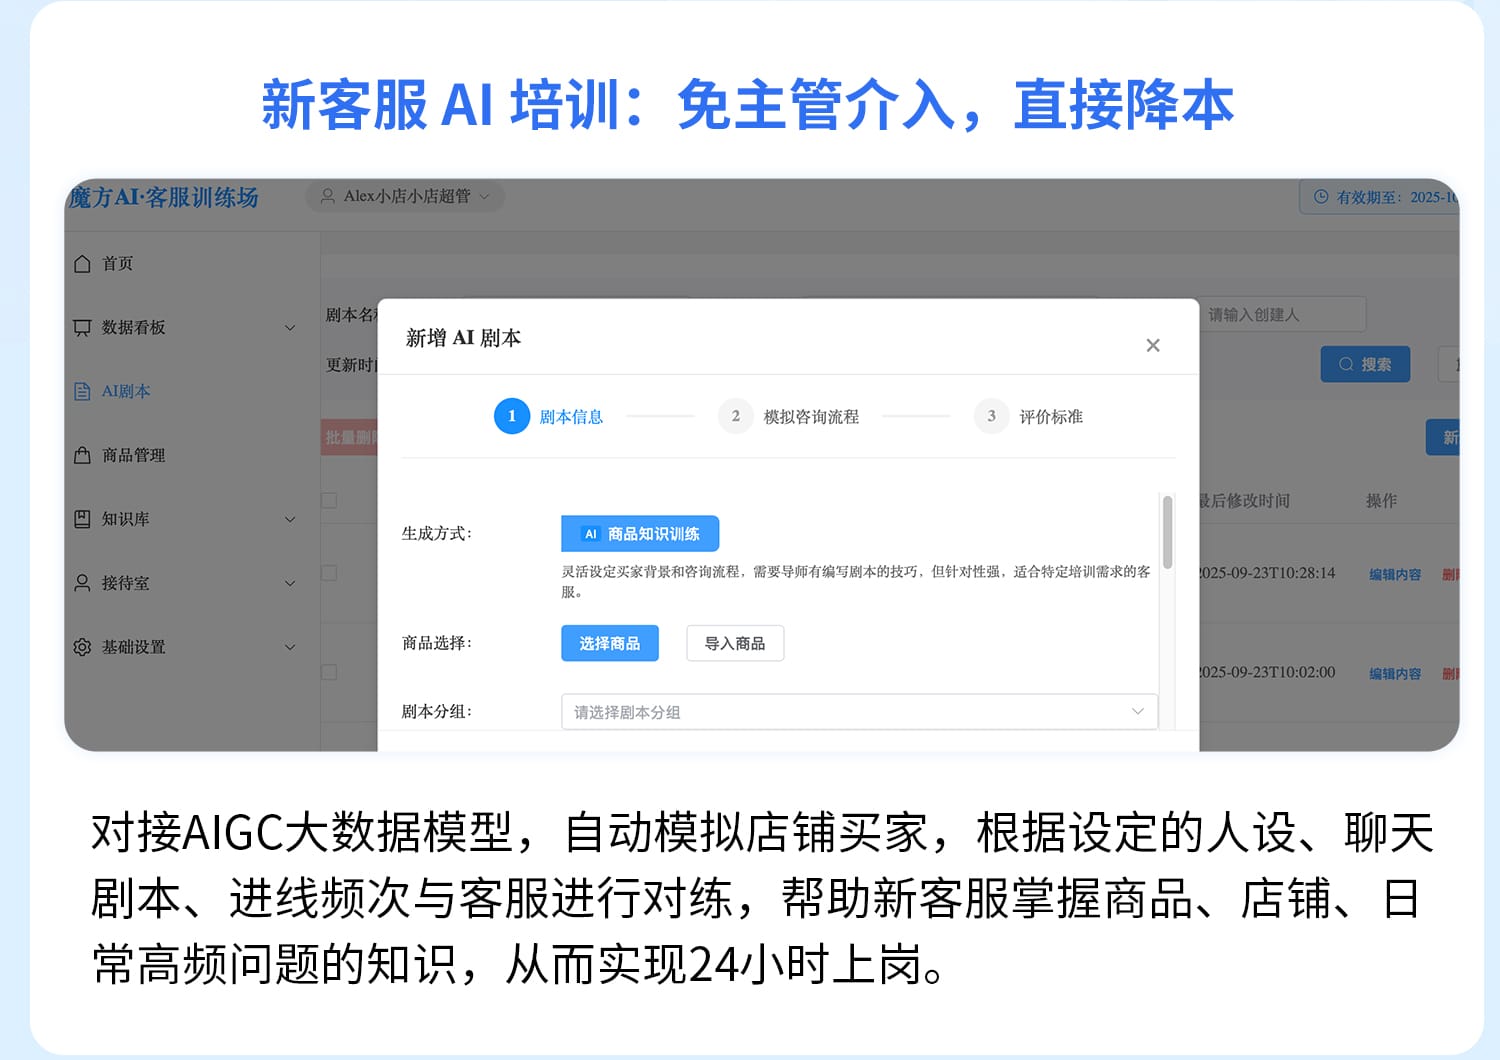1500x1060 pixels.
Task: Open the Alex小店小店超管 account dropdown
Action: (x=404, y=197)
